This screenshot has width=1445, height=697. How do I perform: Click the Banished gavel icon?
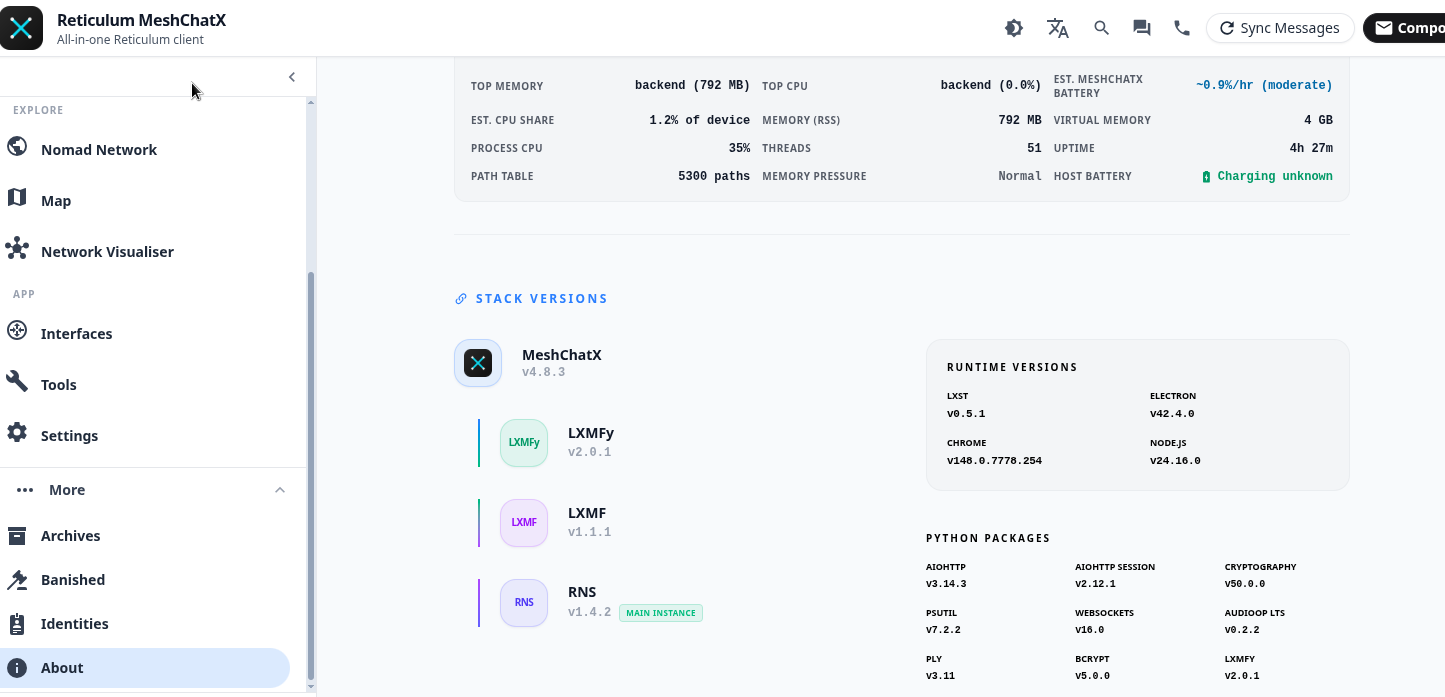[x=17, y=580]
